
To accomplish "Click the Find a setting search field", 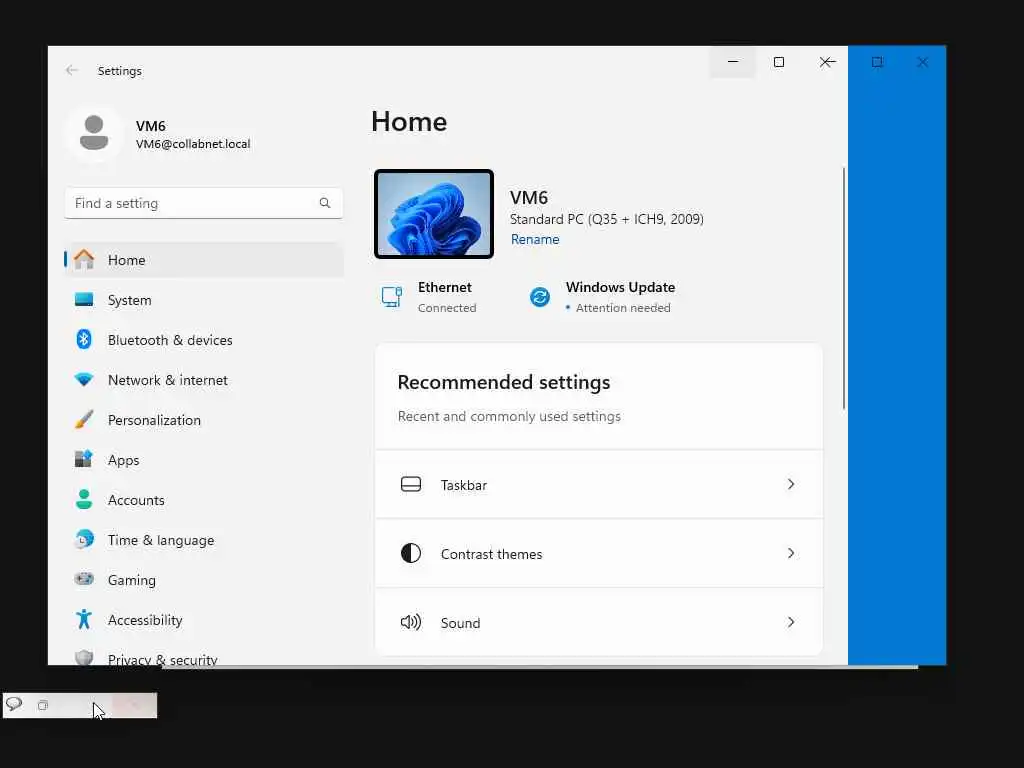I will (204, 203).
